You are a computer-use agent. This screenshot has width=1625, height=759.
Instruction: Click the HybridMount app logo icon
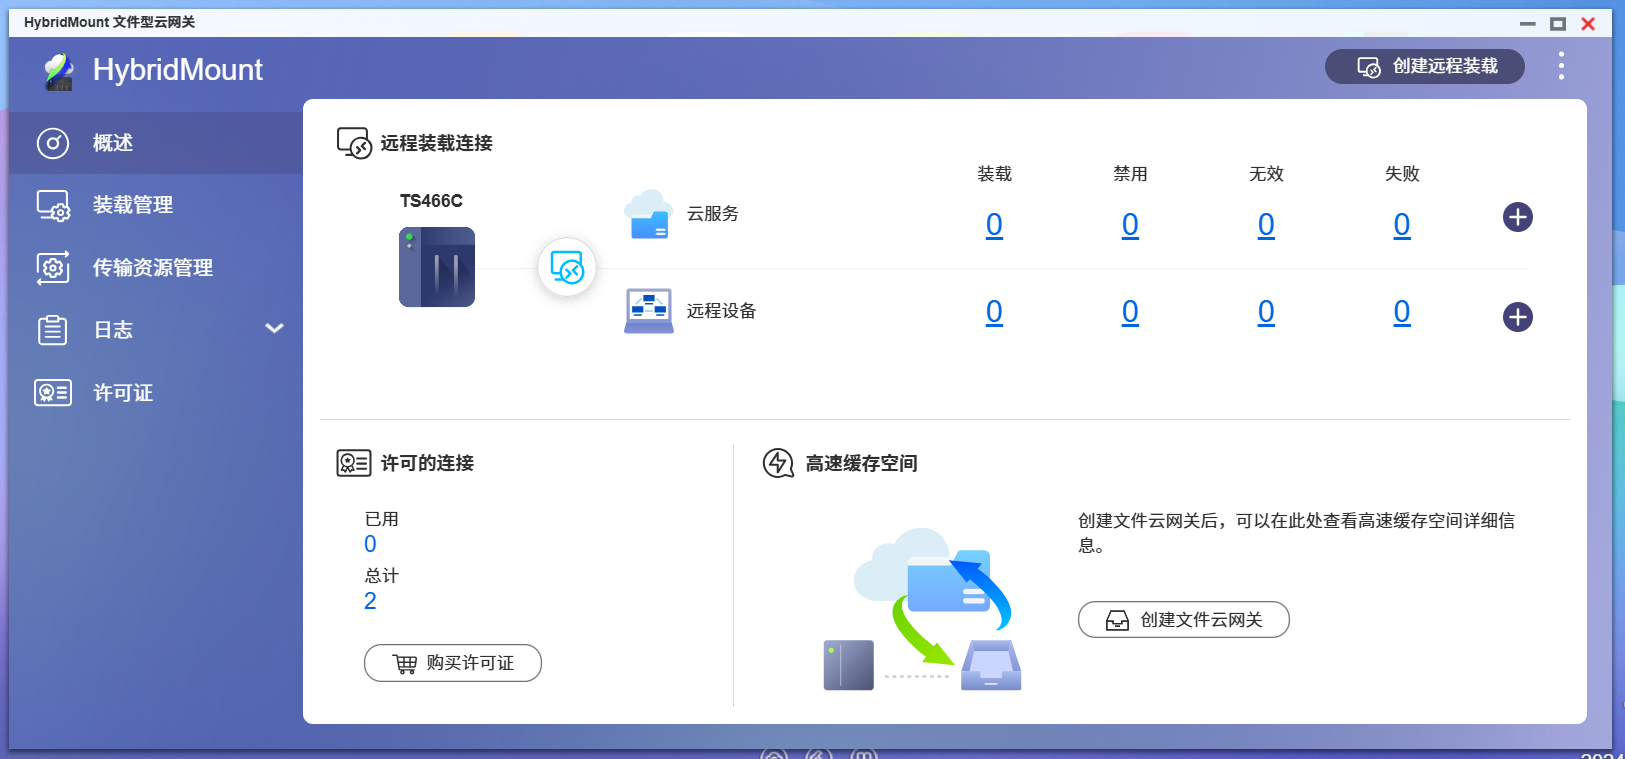pos(59,71)
